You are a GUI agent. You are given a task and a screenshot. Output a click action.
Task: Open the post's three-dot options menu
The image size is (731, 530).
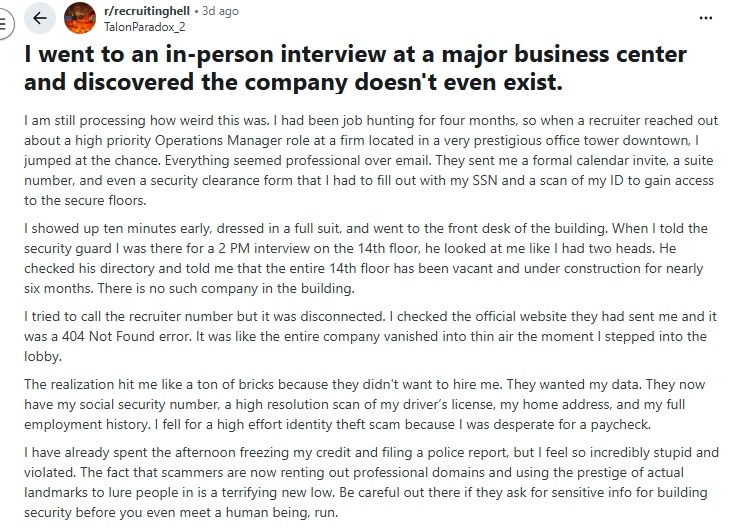click(x=707, y=18)
